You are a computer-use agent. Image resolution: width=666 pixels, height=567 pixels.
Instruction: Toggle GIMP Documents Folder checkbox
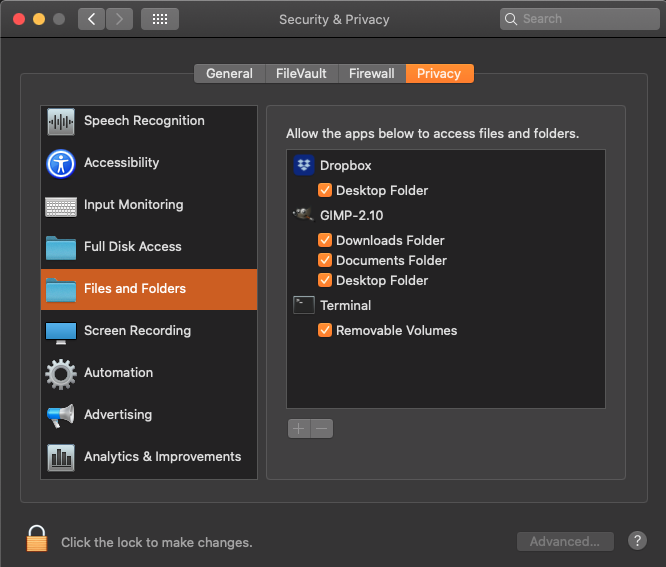(x=325, y=260)
